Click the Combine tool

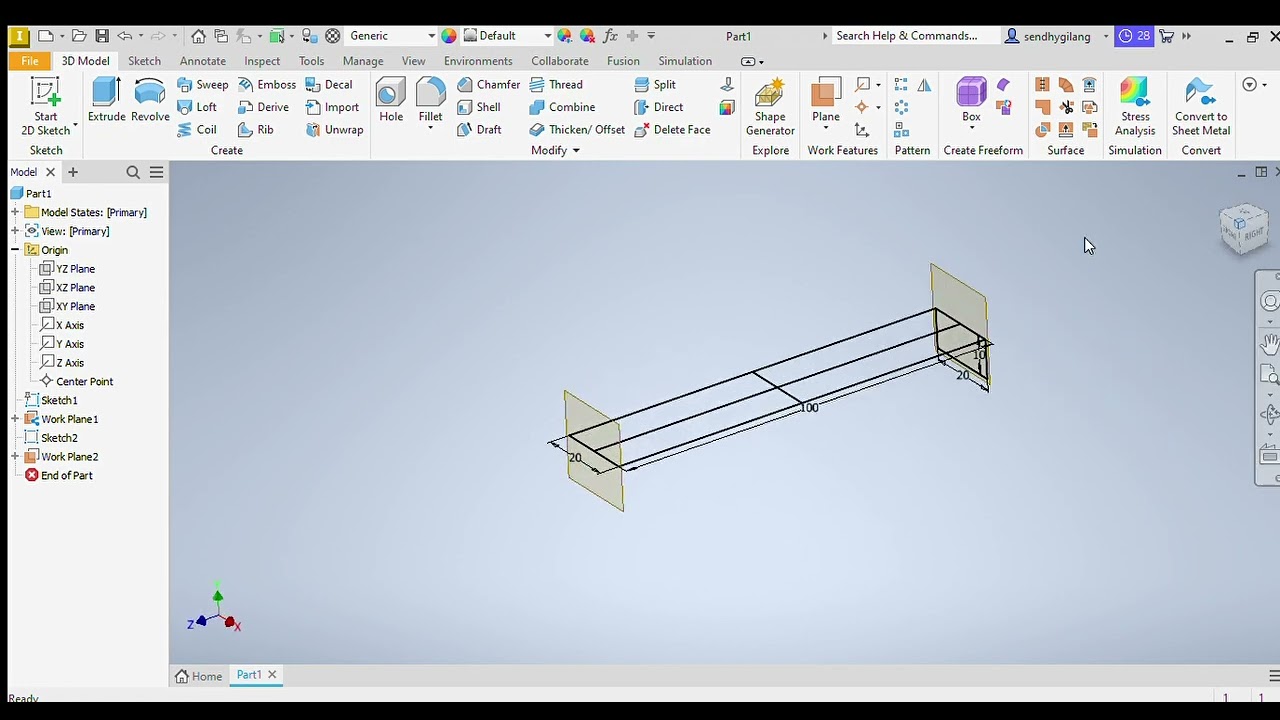pyautogui.click(x=562, y=107)
